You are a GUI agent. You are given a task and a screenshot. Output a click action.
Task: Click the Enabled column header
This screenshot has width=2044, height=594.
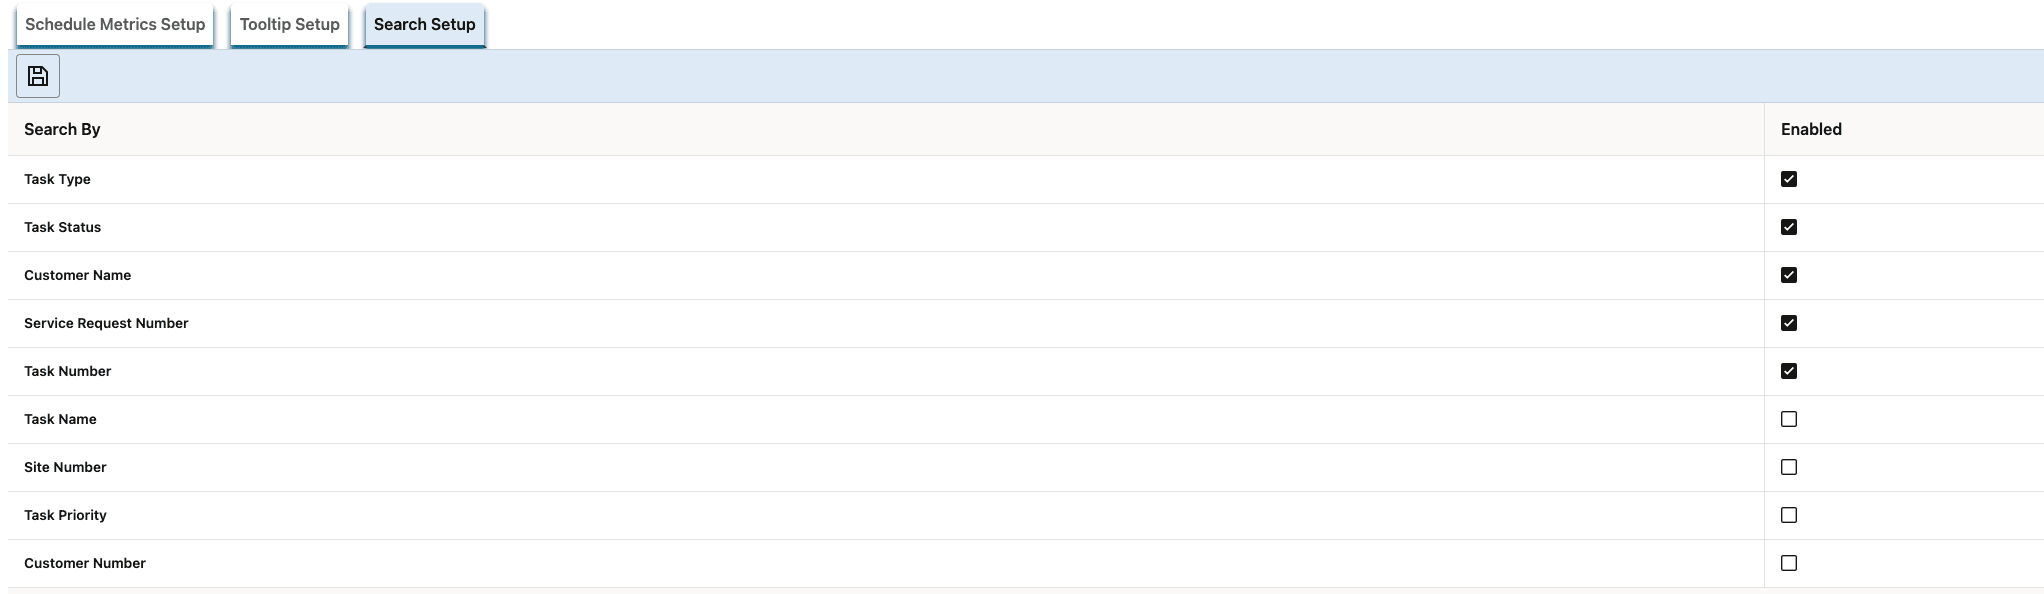tap(1812, 129)
